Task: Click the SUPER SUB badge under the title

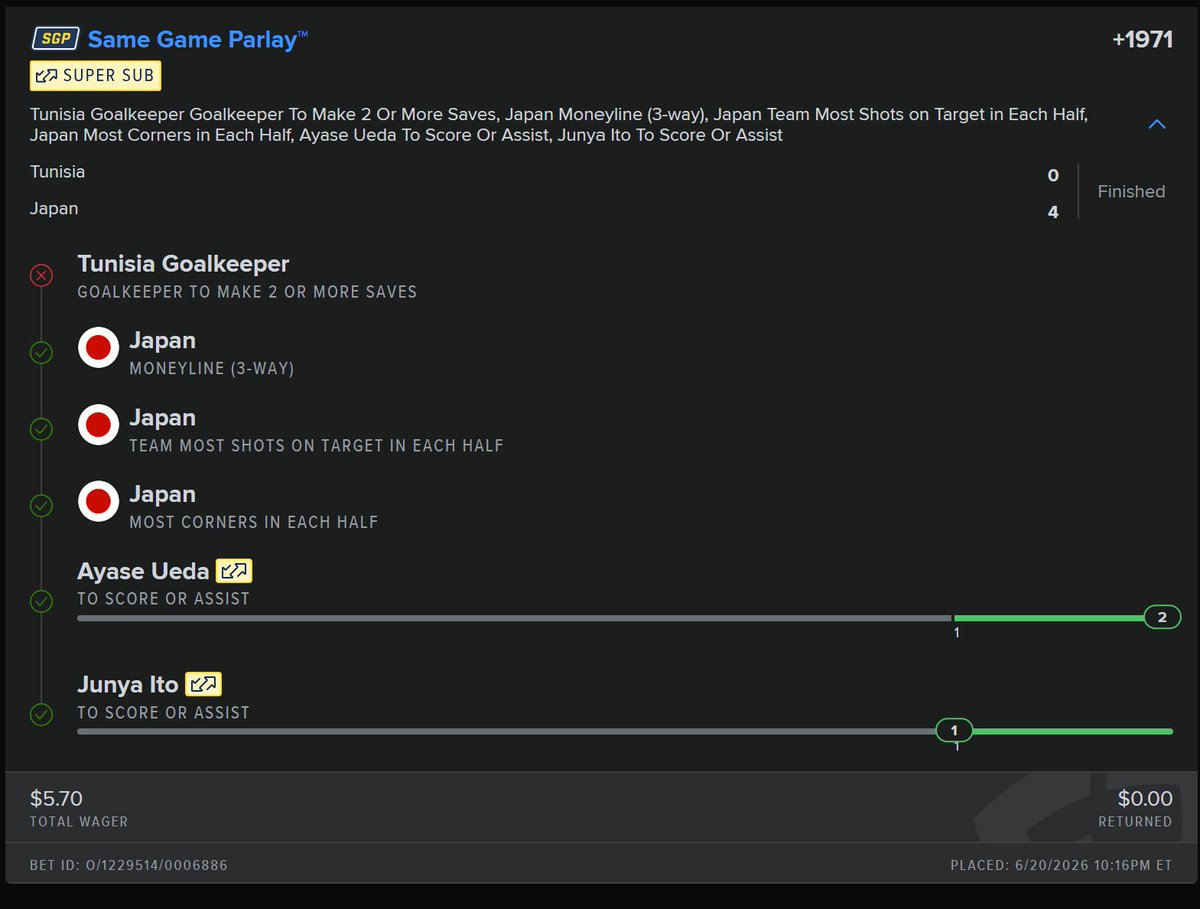Action: (95, 76)
